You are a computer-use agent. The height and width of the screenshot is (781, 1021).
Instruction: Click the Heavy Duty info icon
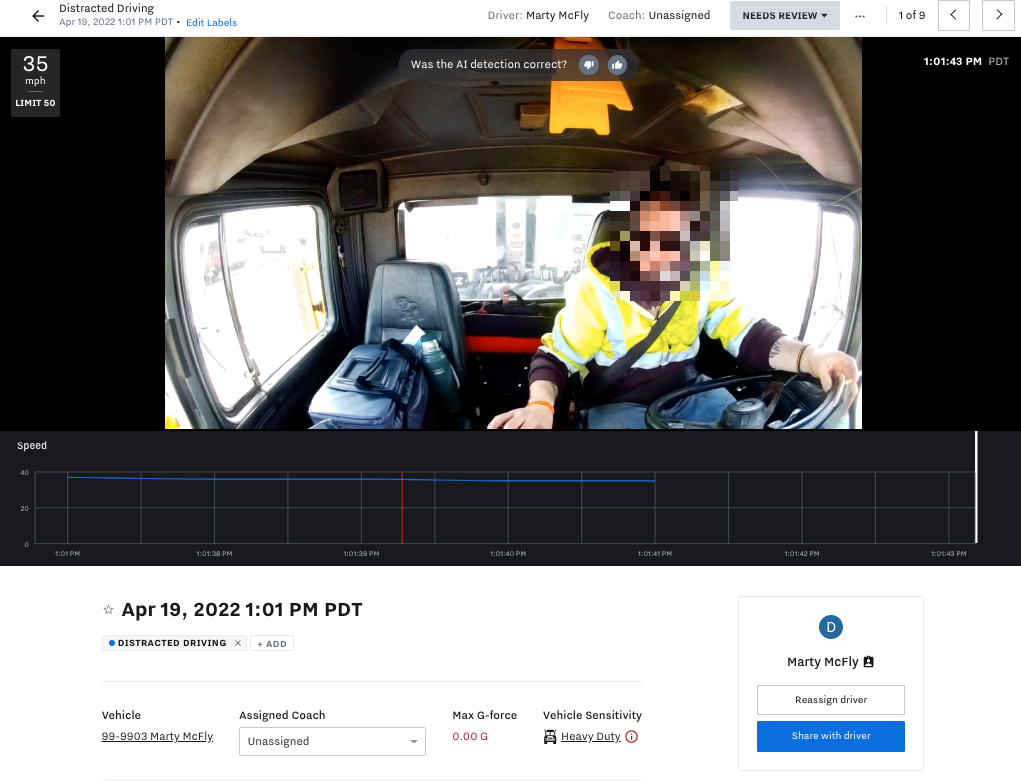(632, 737)
